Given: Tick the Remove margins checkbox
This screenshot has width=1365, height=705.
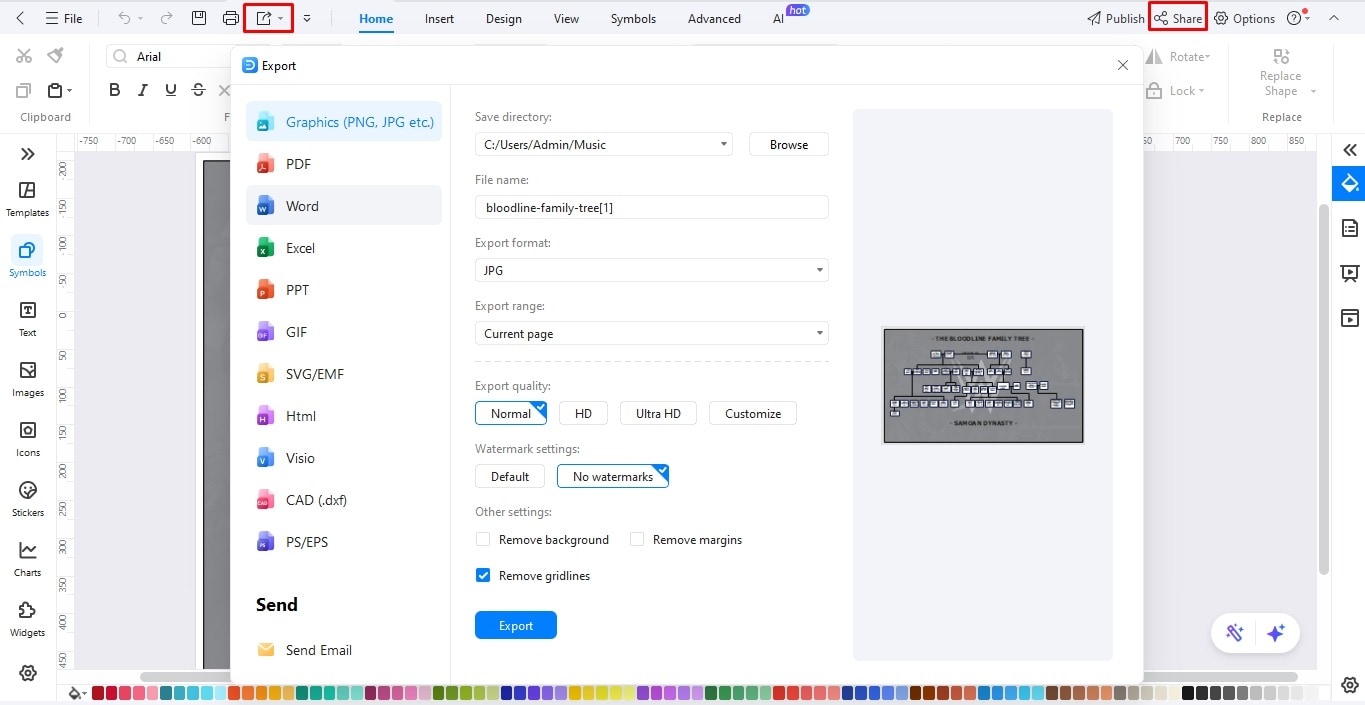Looking at the screenshot, I should (637, 539).
